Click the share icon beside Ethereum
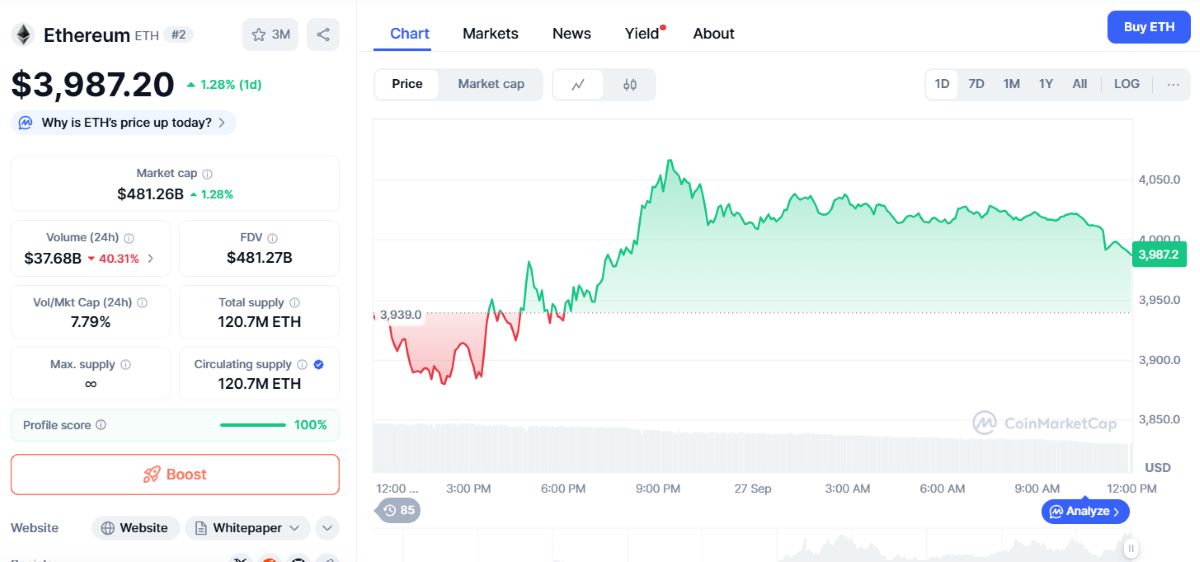This screenshot has height=562, width=1200. 323,34
